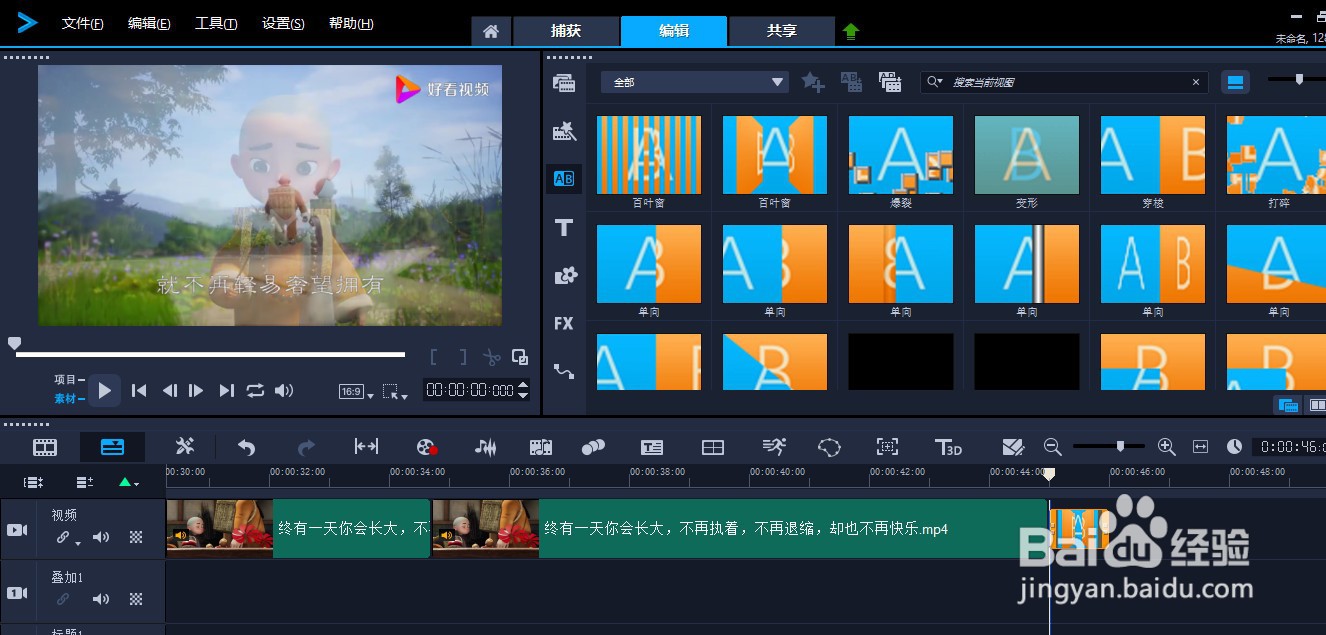Open the Graphics library icon
Viewport: 1326px width, 635px height.
tap(564, 275)
